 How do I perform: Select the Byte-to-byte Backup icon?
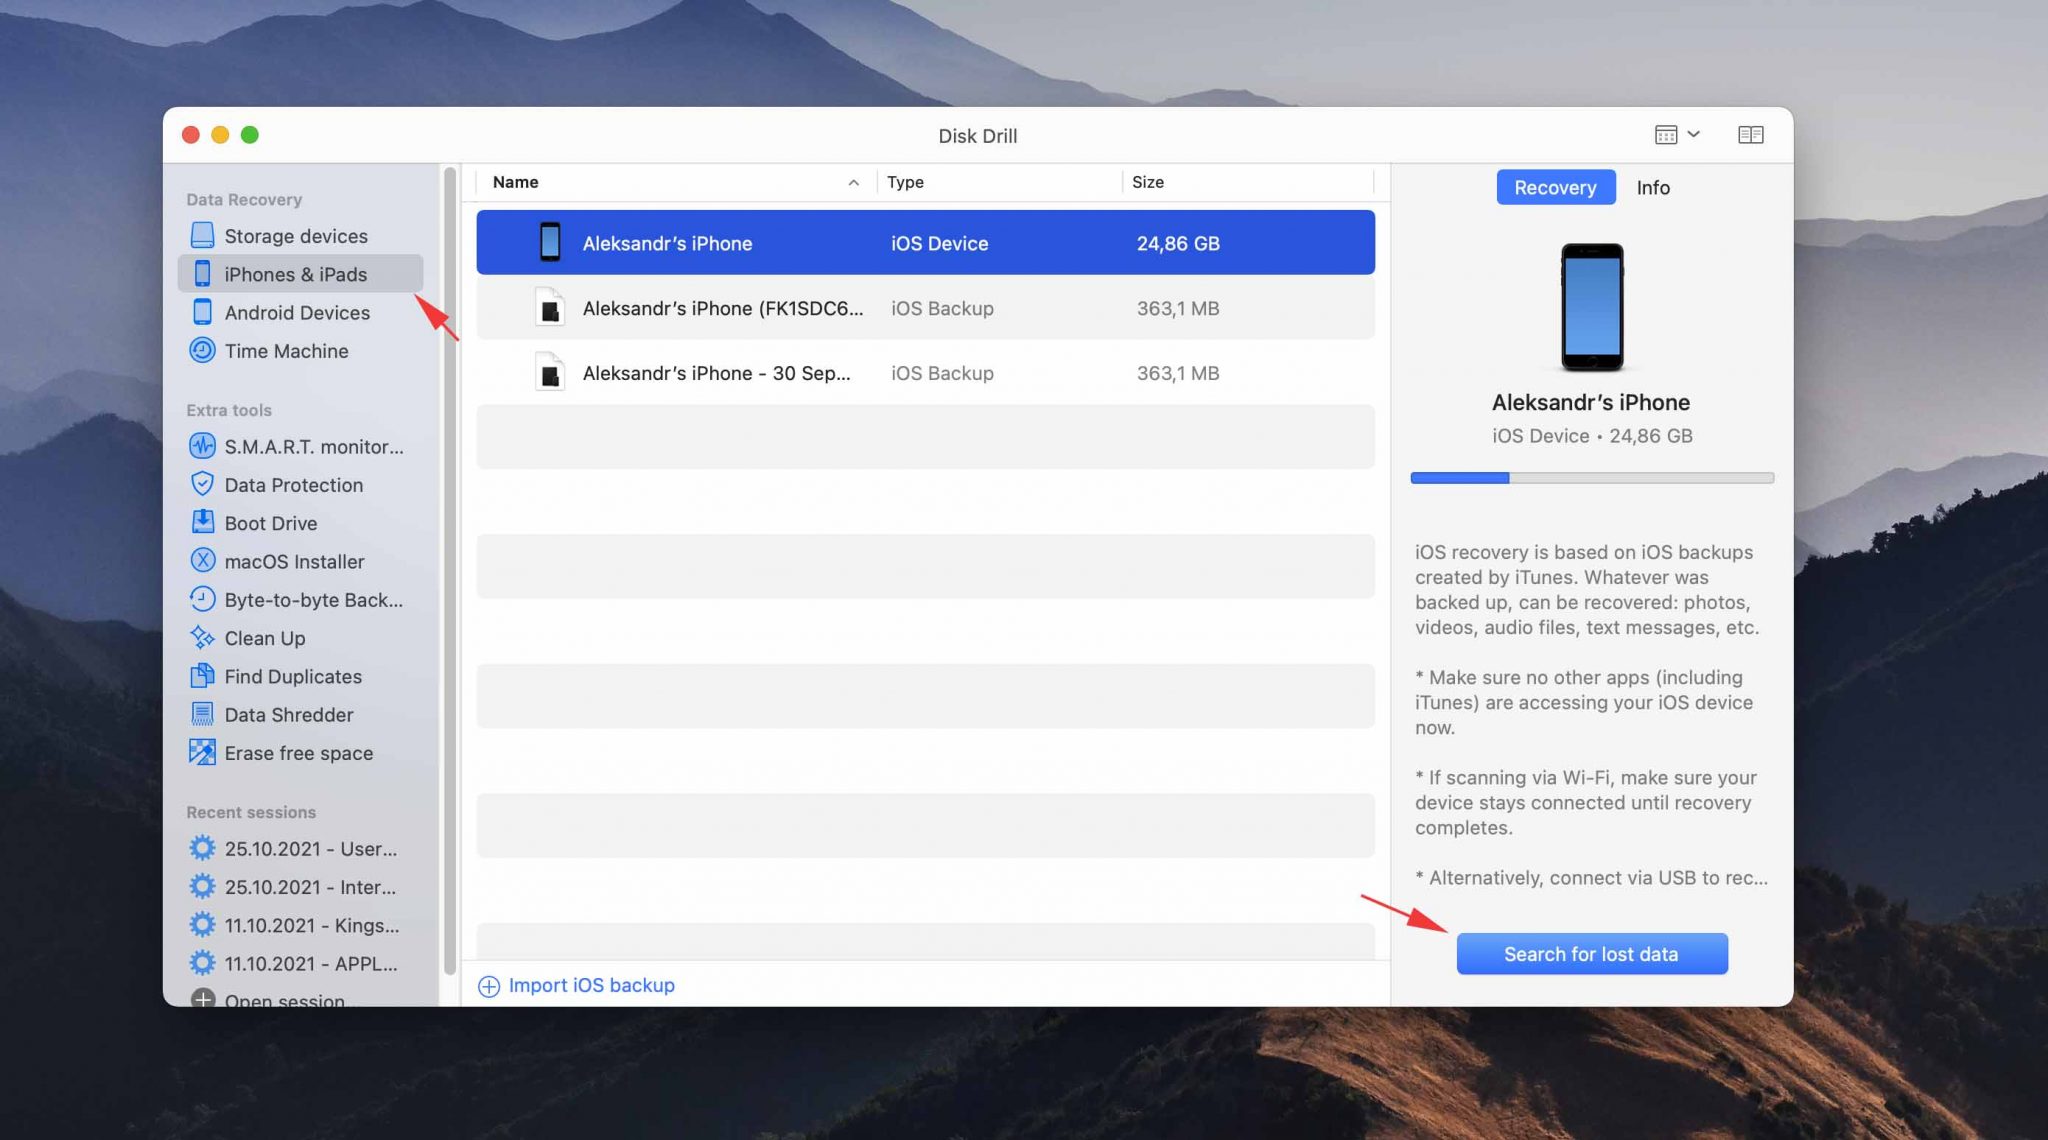point(202,599)
